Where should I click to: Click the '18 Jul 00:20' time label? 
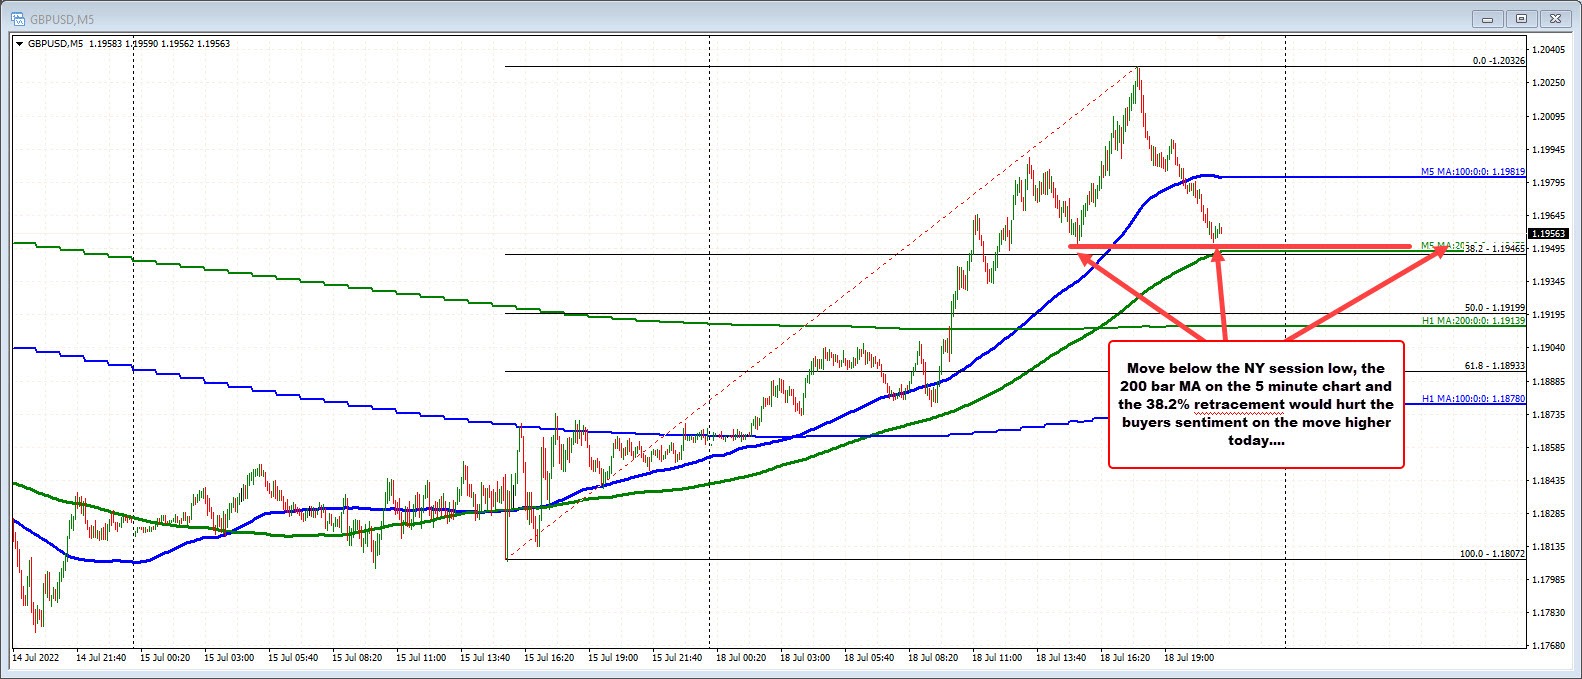tap(741, 659)
